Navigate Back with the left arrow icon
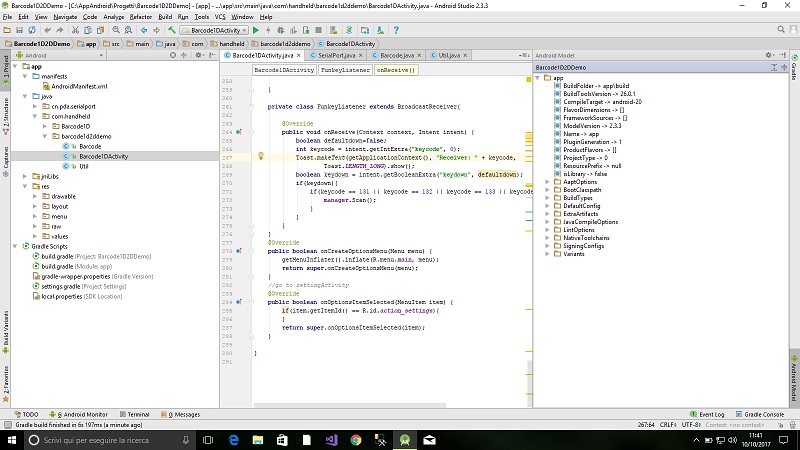The width and height of the screenshot is (800, 450). pyautogui.click(x=144, y=30)
